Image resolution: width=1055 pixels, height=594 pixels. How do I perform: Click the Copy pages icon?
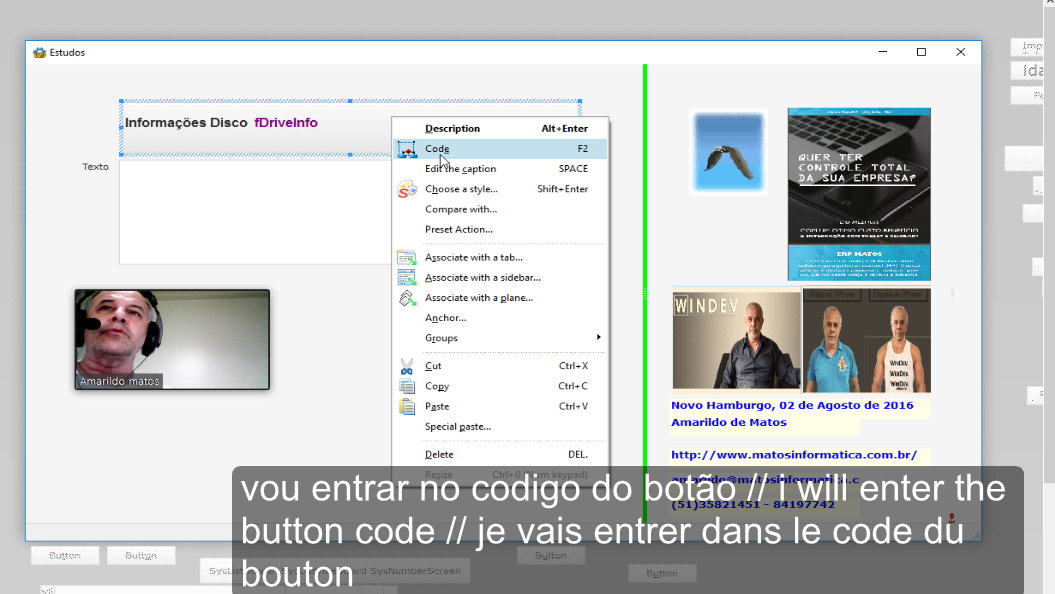(x=407, y=386)
